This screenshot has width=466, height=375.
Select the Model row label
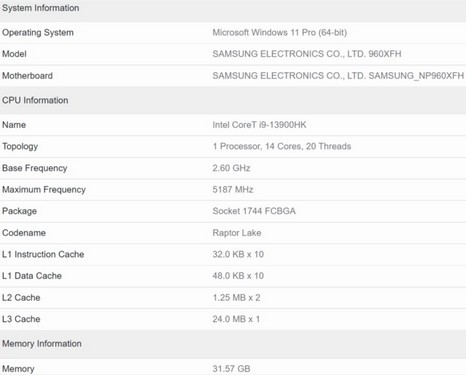[14, 54]
